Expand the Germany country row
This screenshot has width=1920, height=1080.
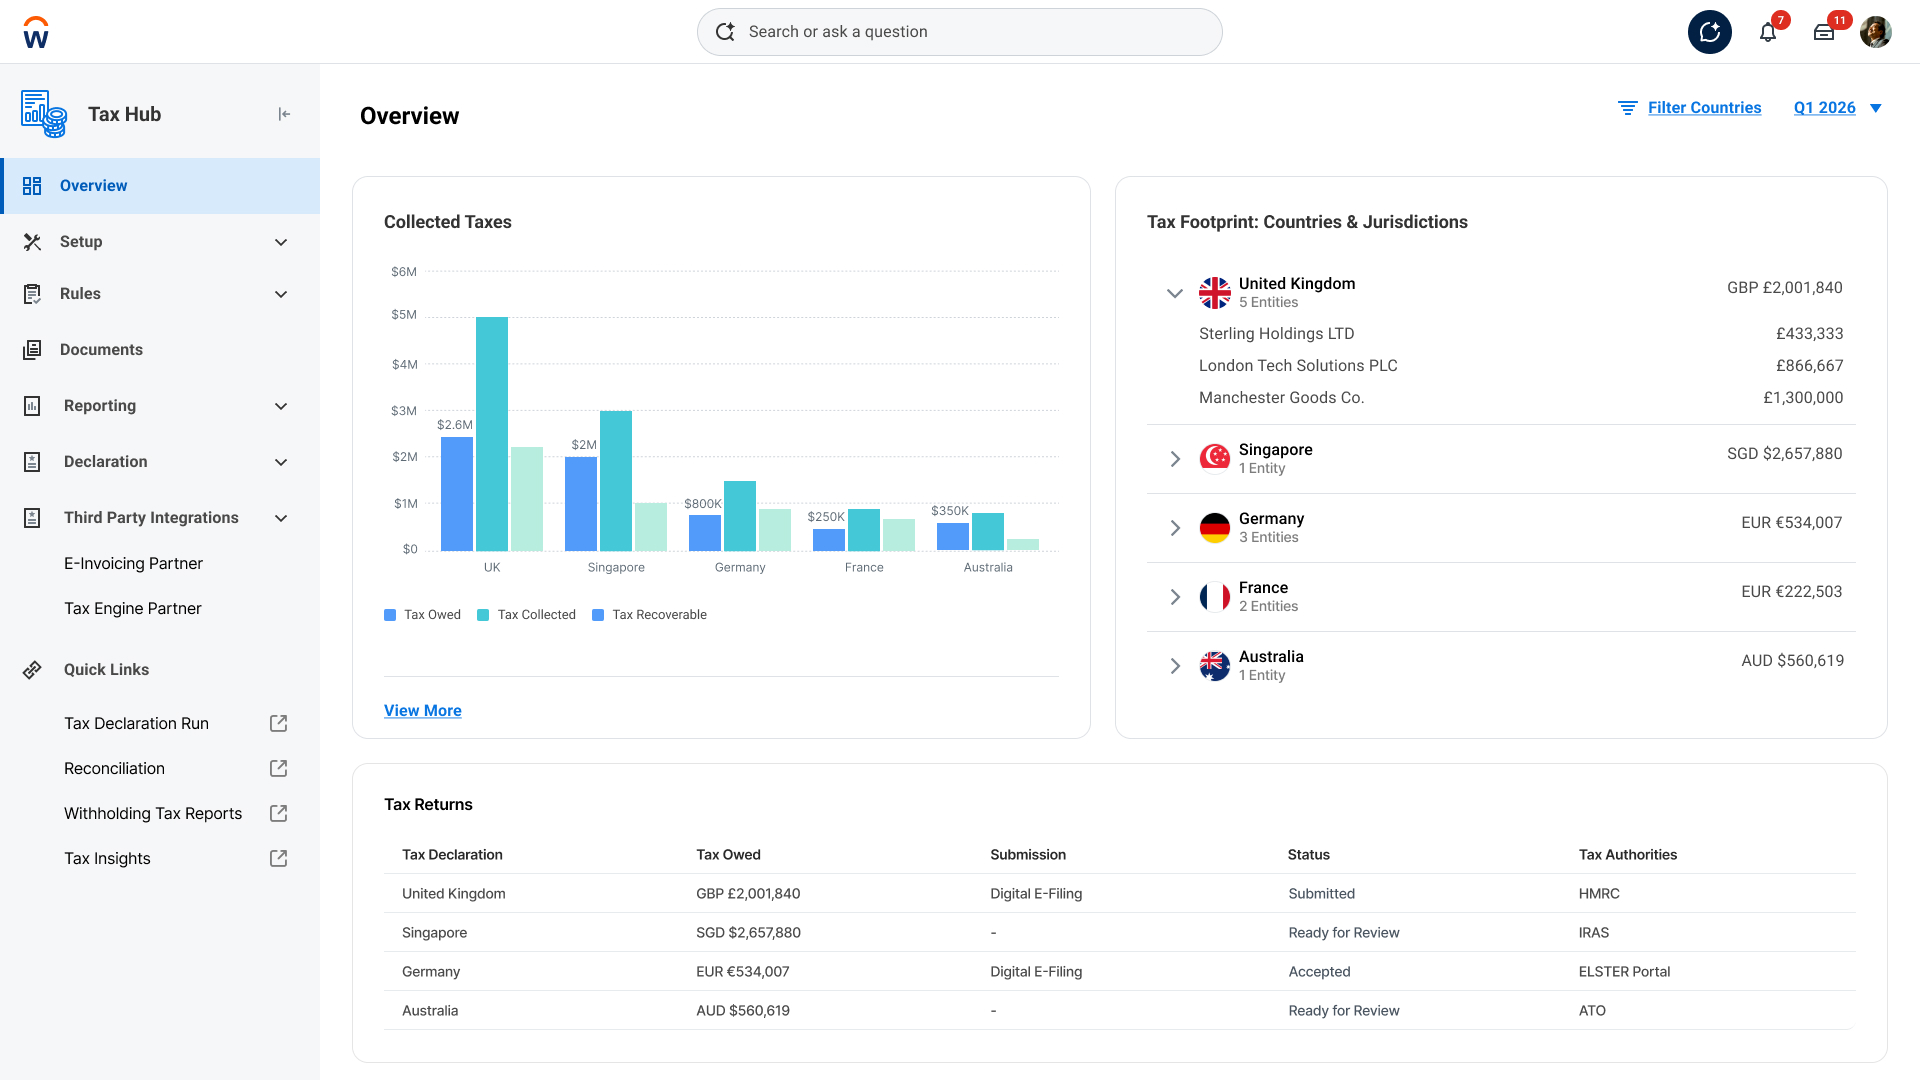(x=1175, y=528)
